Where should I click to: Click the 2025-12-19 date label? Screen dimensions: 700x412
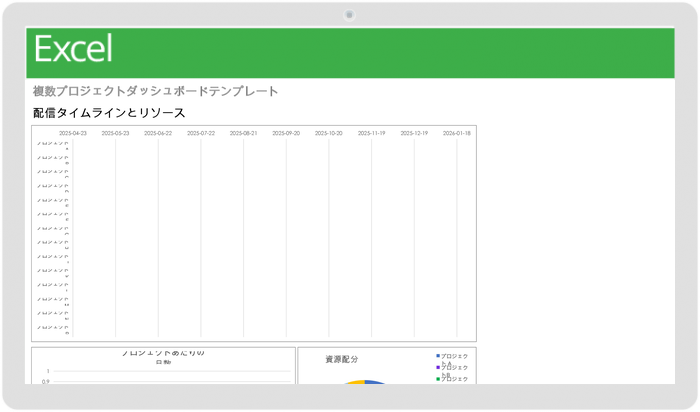[x=414, y=133]
